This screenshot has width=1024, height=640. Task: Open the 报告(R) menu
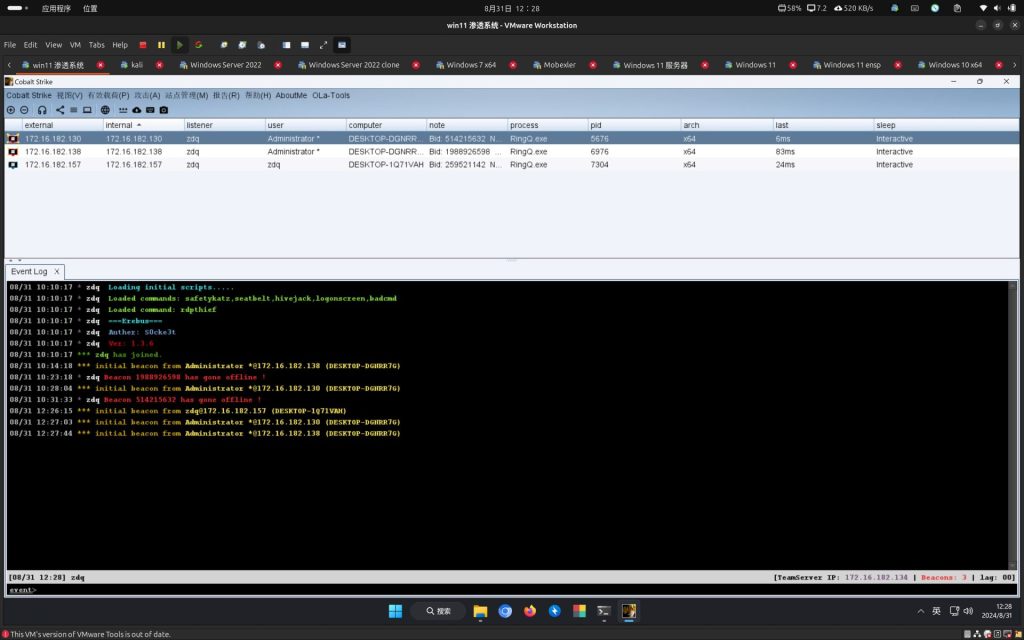click(x=226, y=95)
